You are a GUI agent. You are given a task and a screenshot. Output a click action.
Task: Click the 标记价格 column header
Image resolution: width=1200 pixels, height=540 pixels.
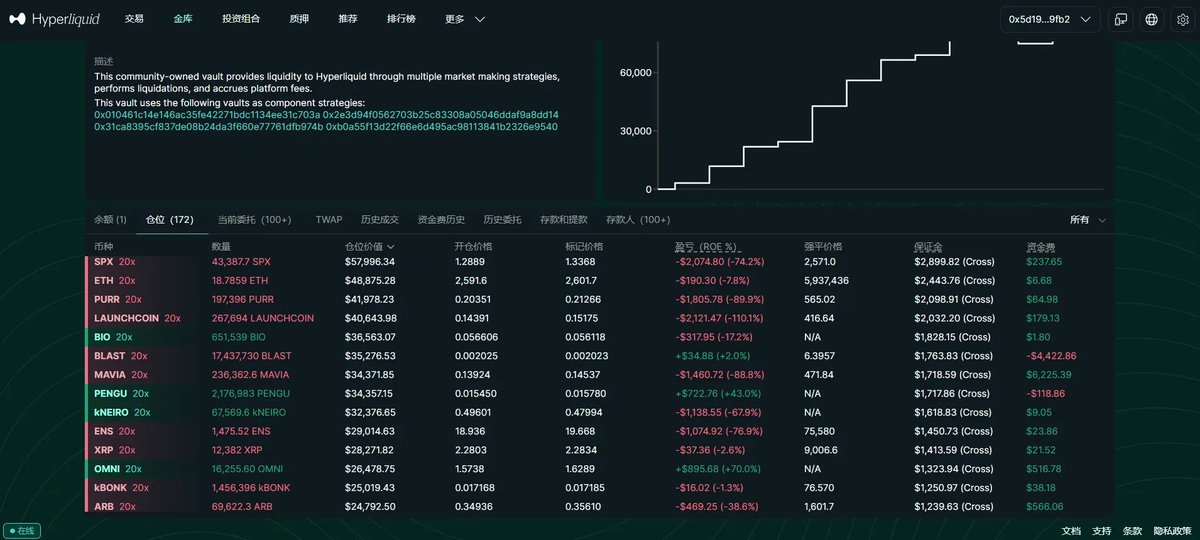[583, 246]
